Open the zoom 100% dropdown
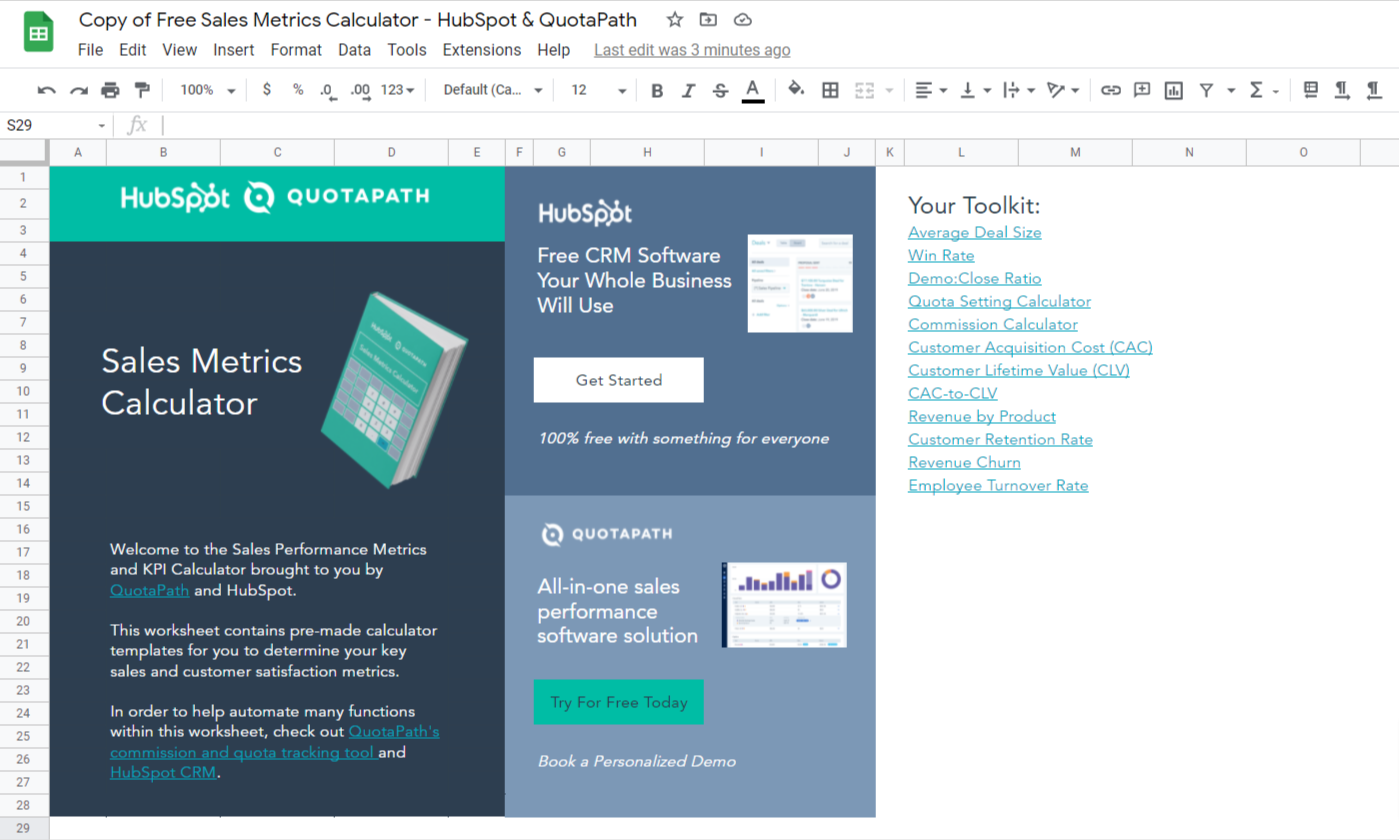This screenshot has height=840, width=1399. click(x=207, y=90)
